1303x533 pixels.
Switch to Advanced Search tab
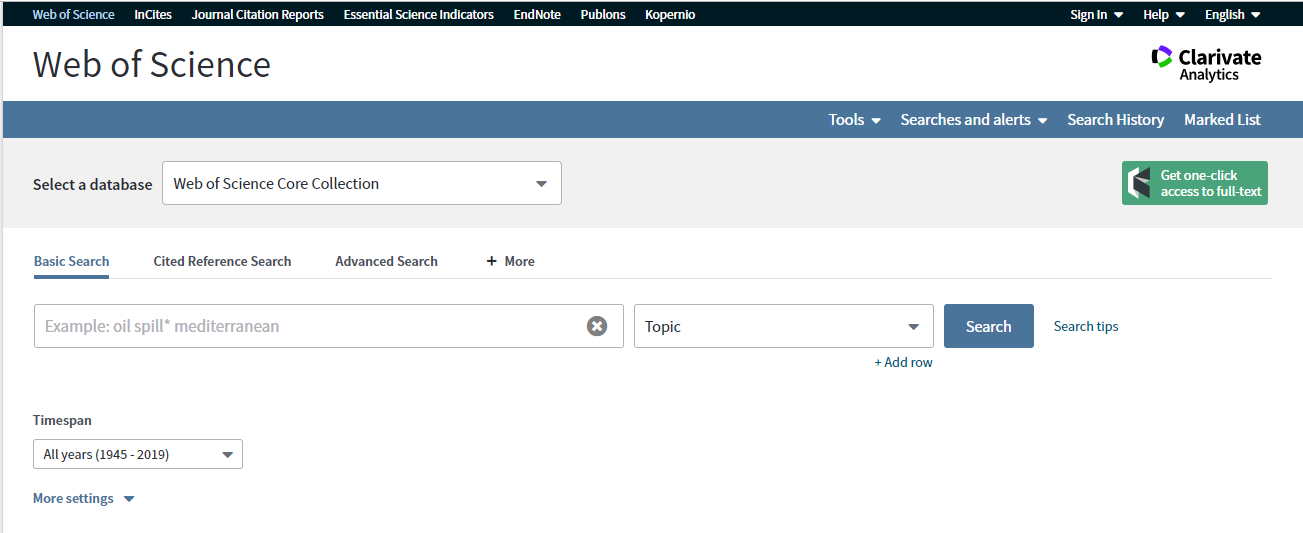click(386, 261)
